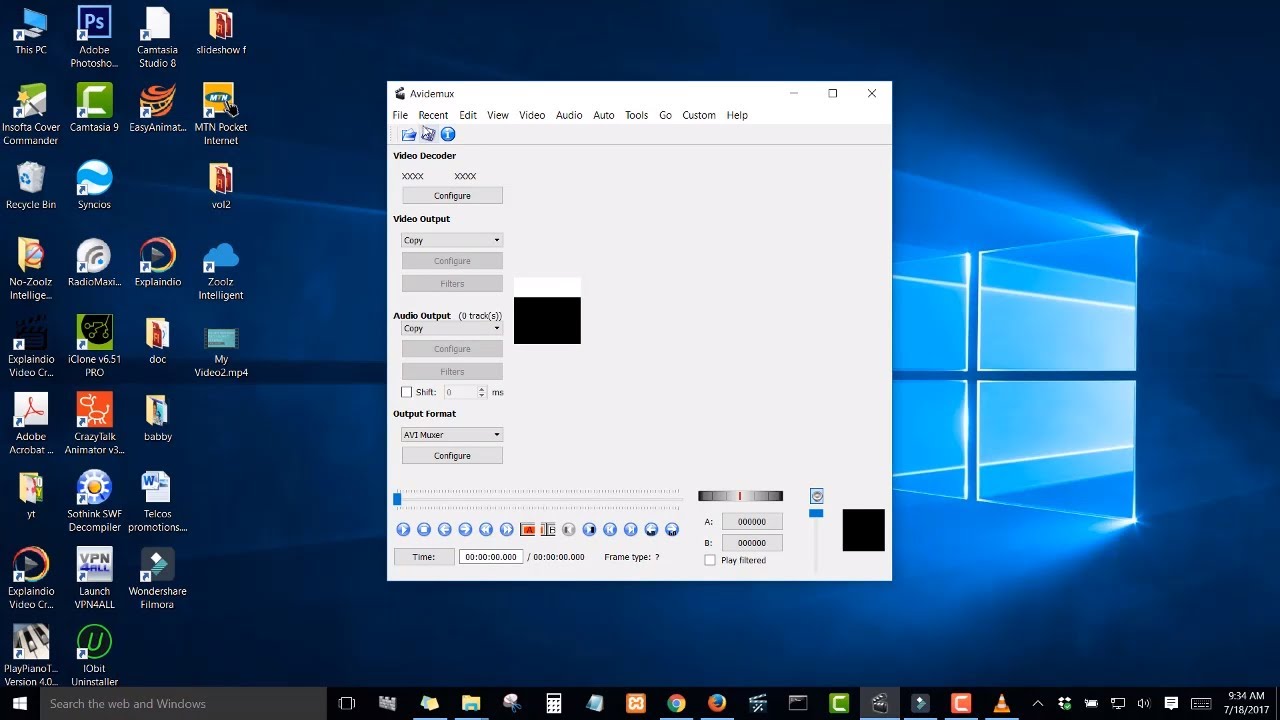The height and width of the screenshot is (720, 1280).
Task: Click the iClone v6.51 PRO desktop icon
Action: [x=94, y=347]
